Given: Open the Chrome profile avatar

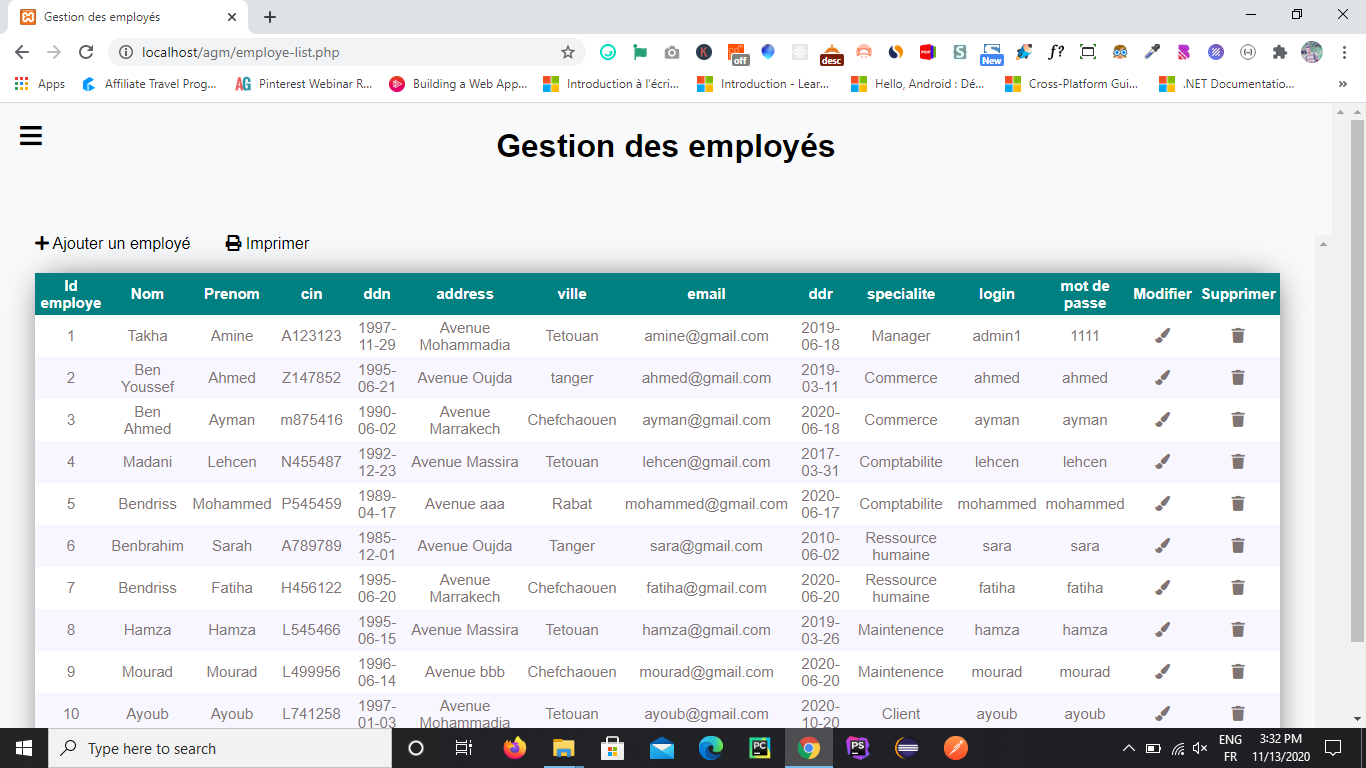Looking at the screenshot, I should click(x=1311, y=52).
